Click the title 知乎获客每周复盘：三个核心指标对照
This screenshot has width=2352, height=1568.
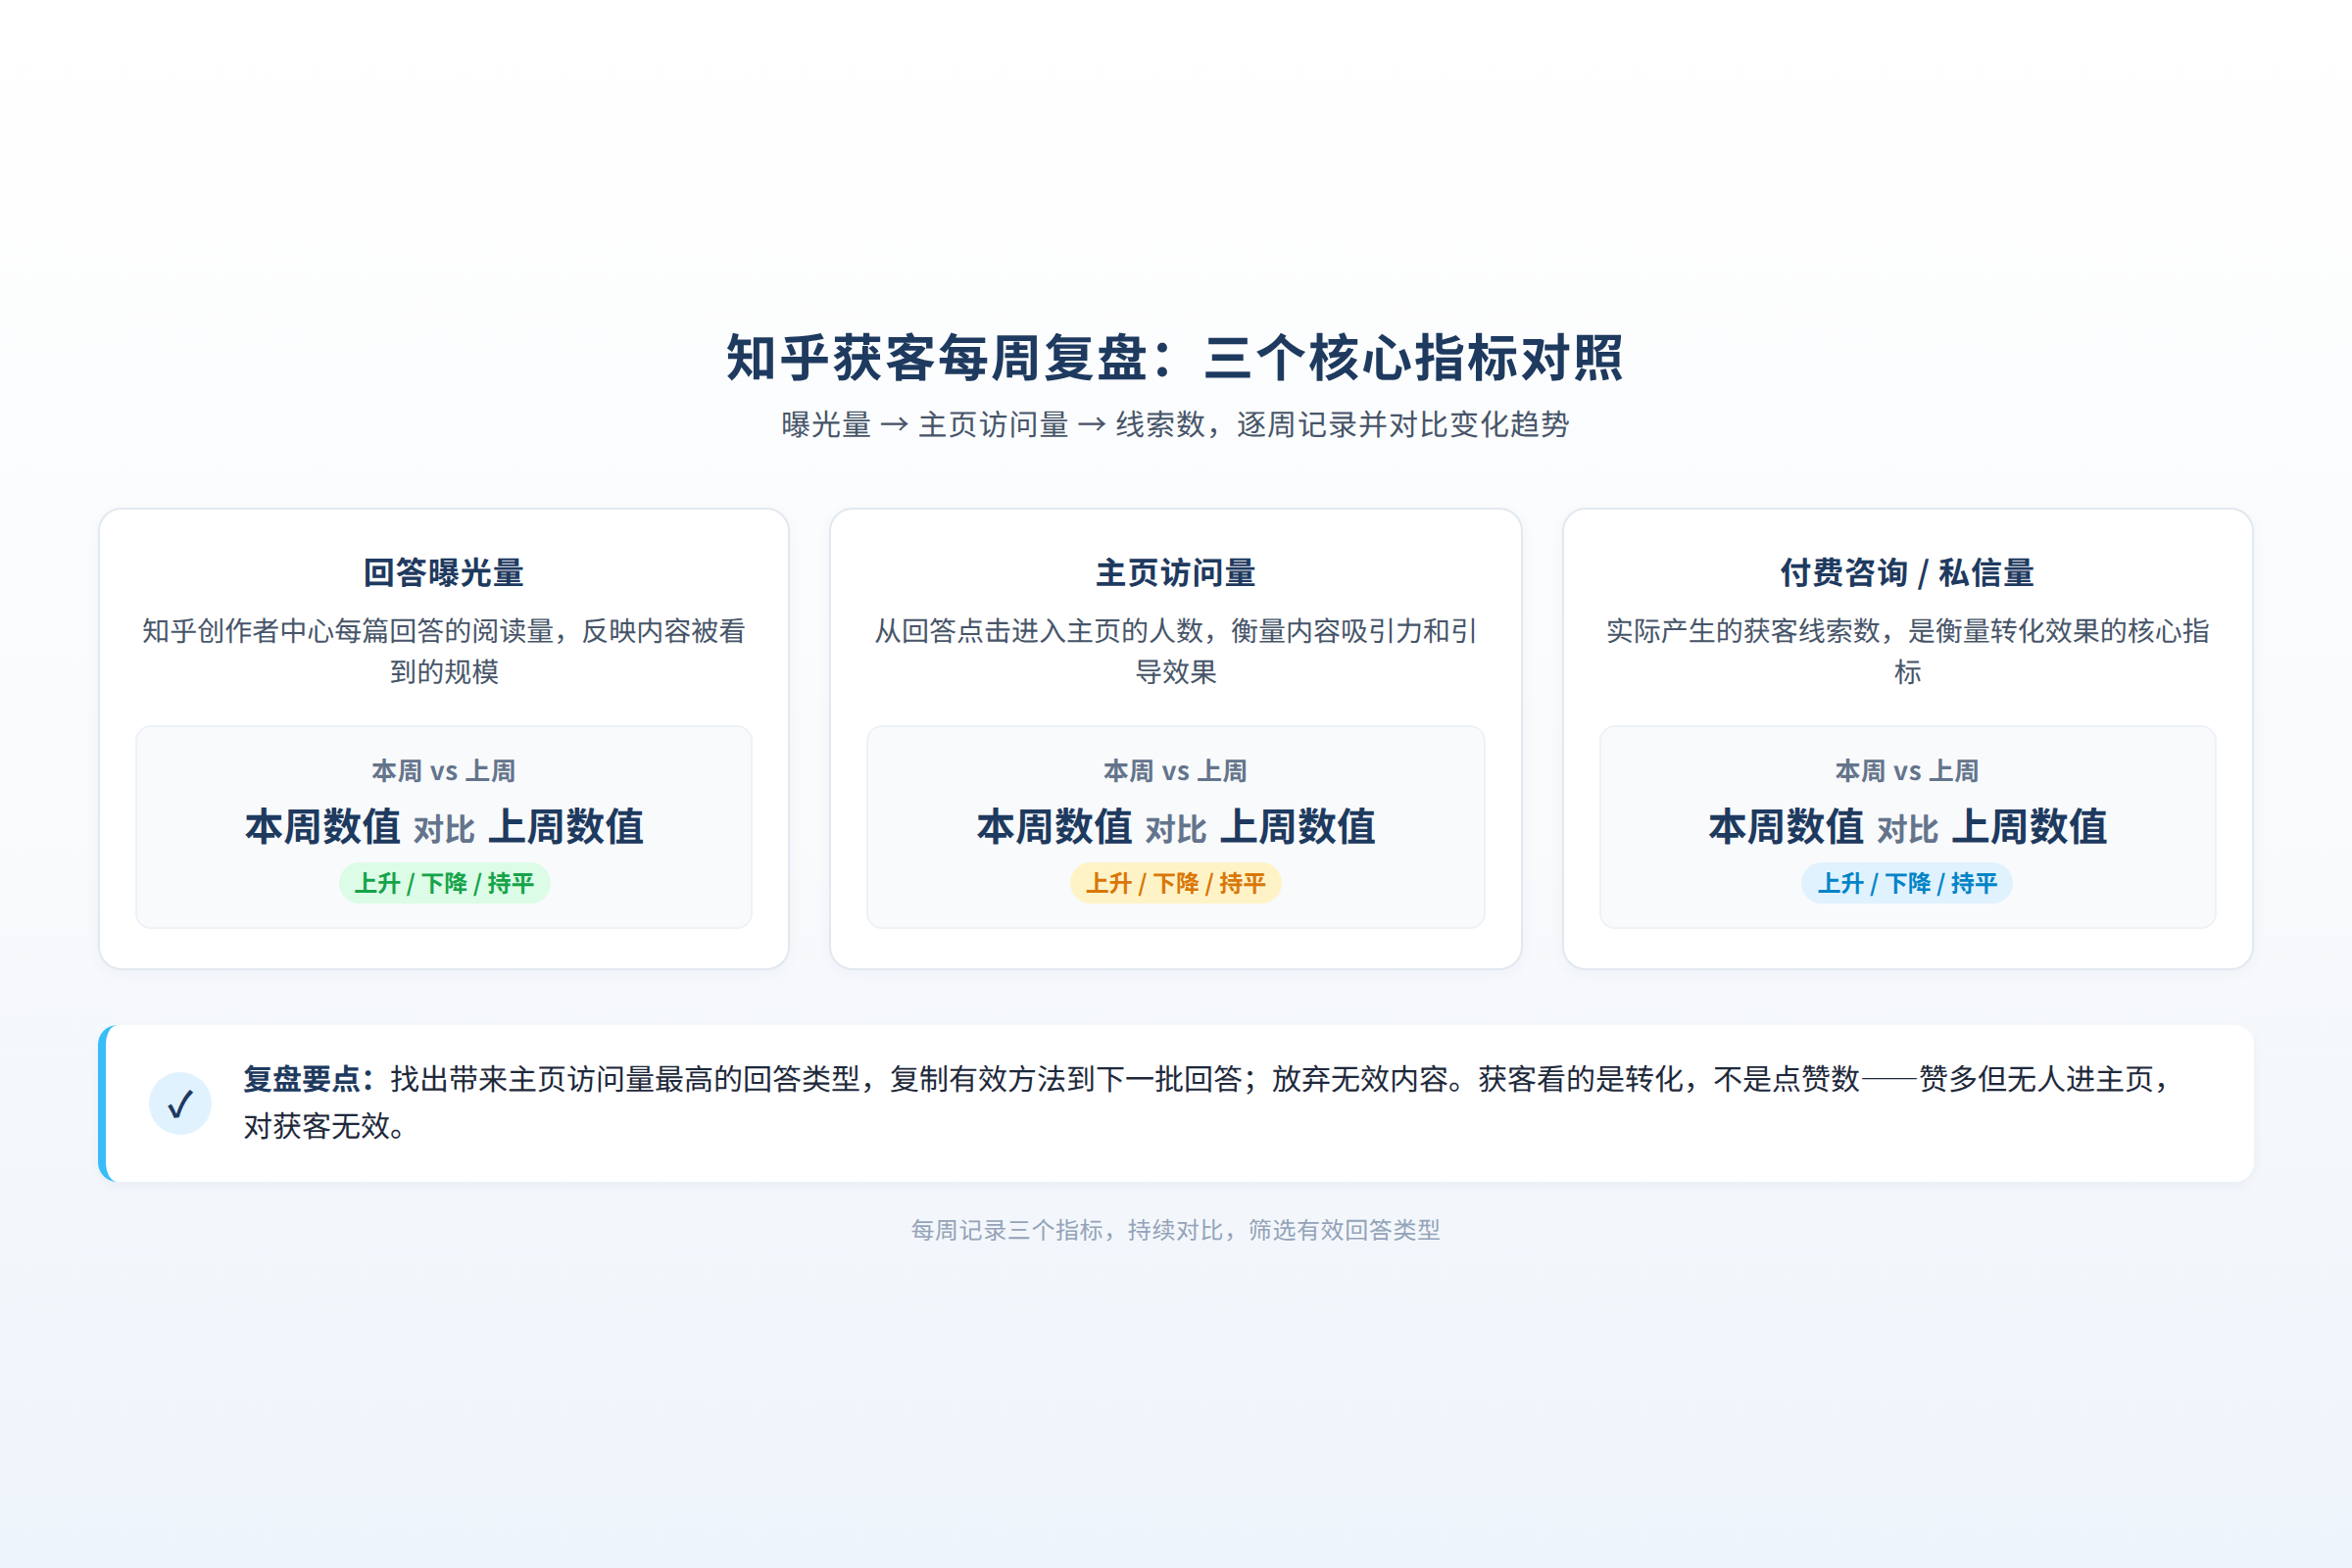[x=1175, y=358]
